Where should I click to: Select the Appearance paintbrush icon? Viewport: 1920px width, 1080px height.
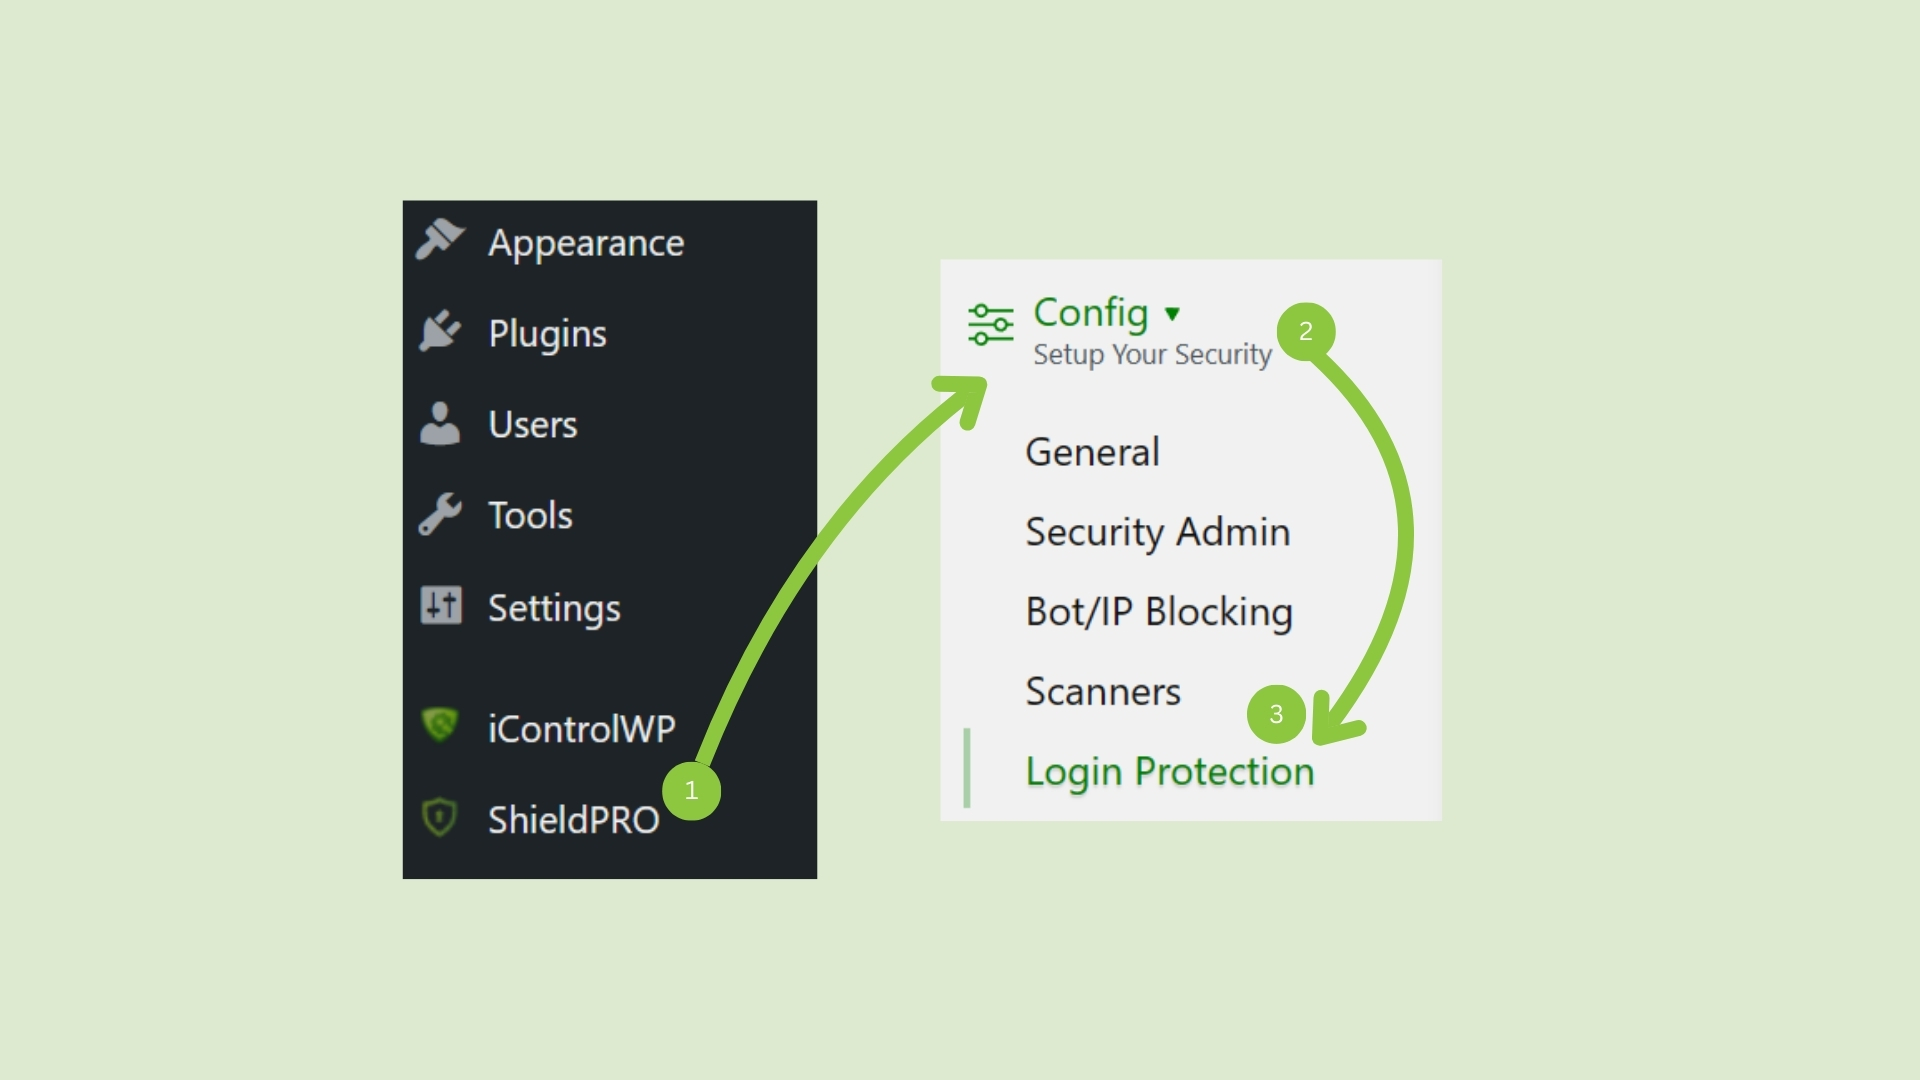tap(440, 241)
